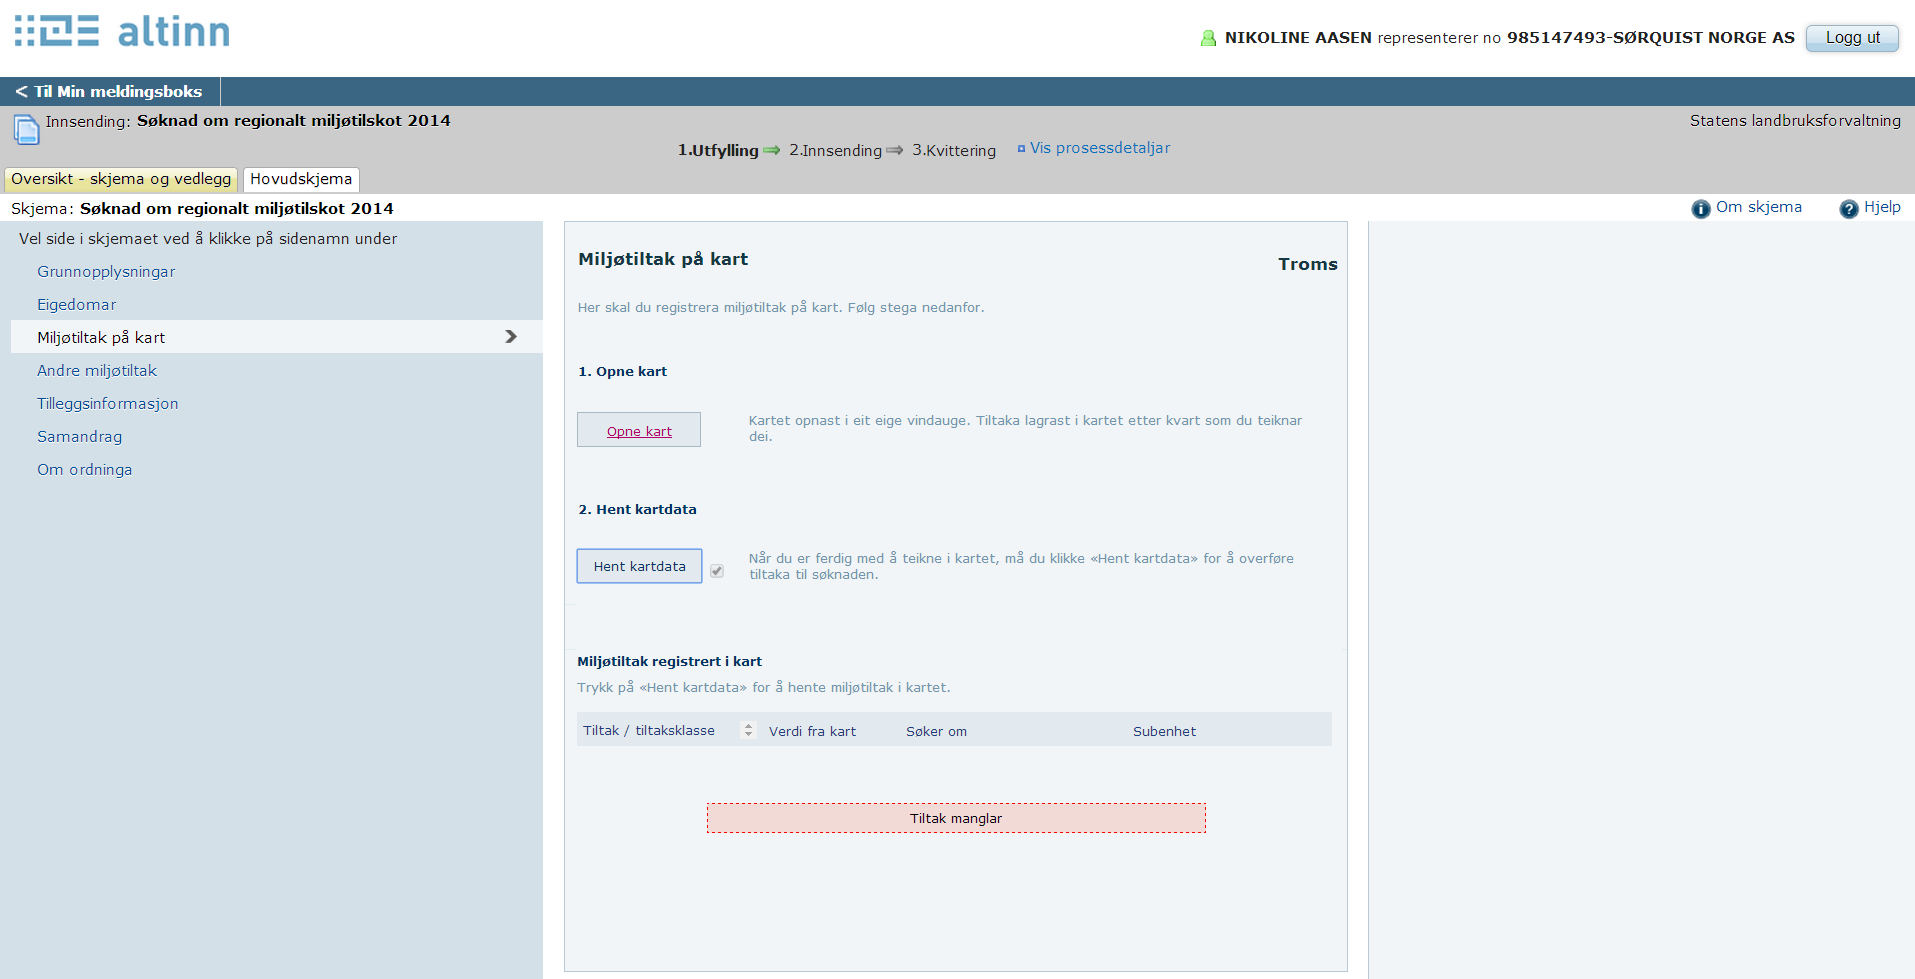Click the 2. Hent kartdata heading

(637, 509)
